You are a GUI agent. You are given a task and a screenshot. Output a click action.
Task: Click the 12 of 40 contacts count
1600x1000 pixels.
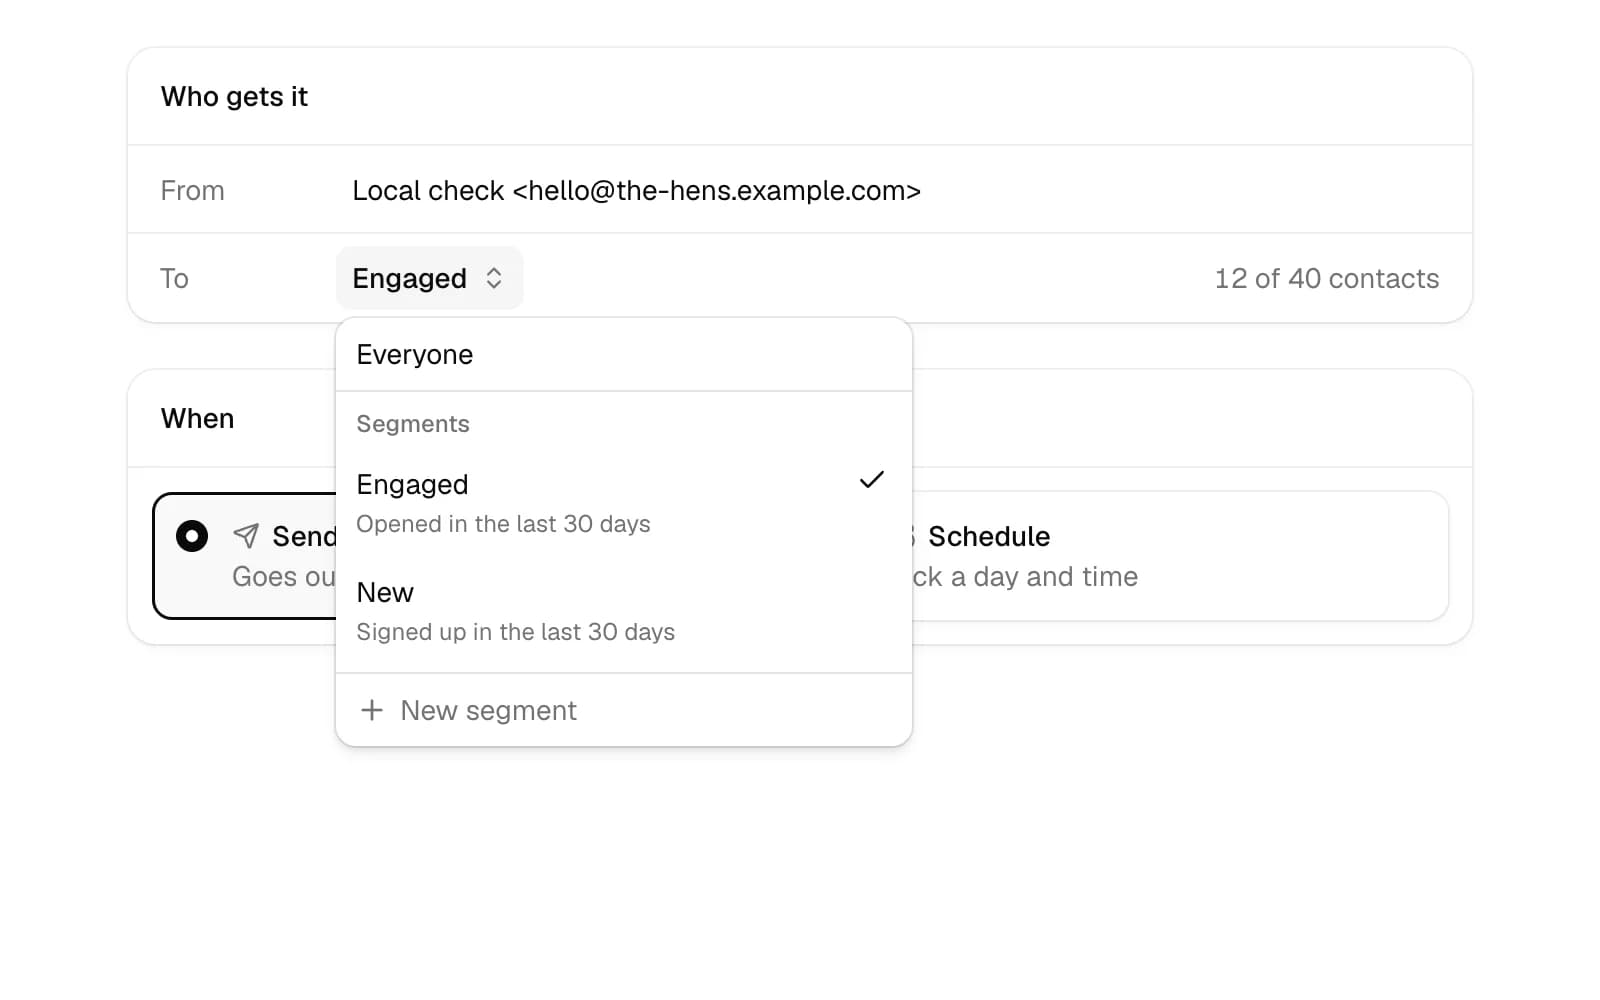pyautogui.click(x=1327, y=278)
